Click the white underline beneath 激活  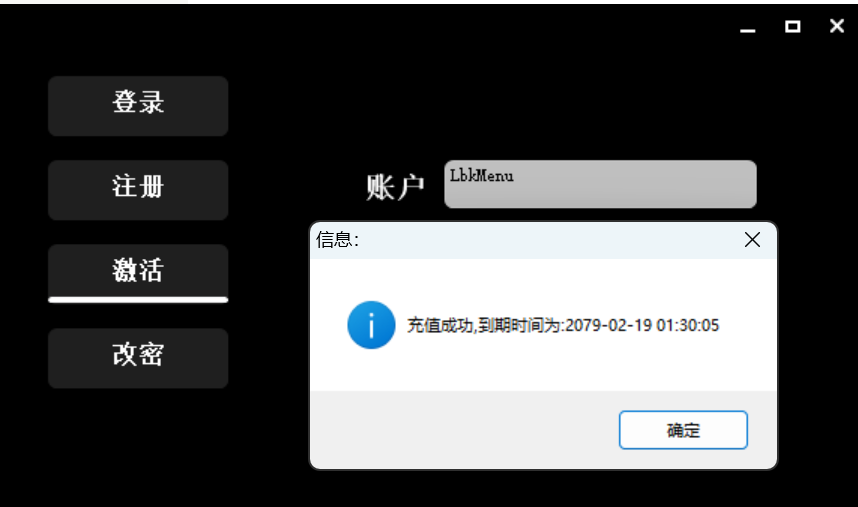tap(138, 300)
